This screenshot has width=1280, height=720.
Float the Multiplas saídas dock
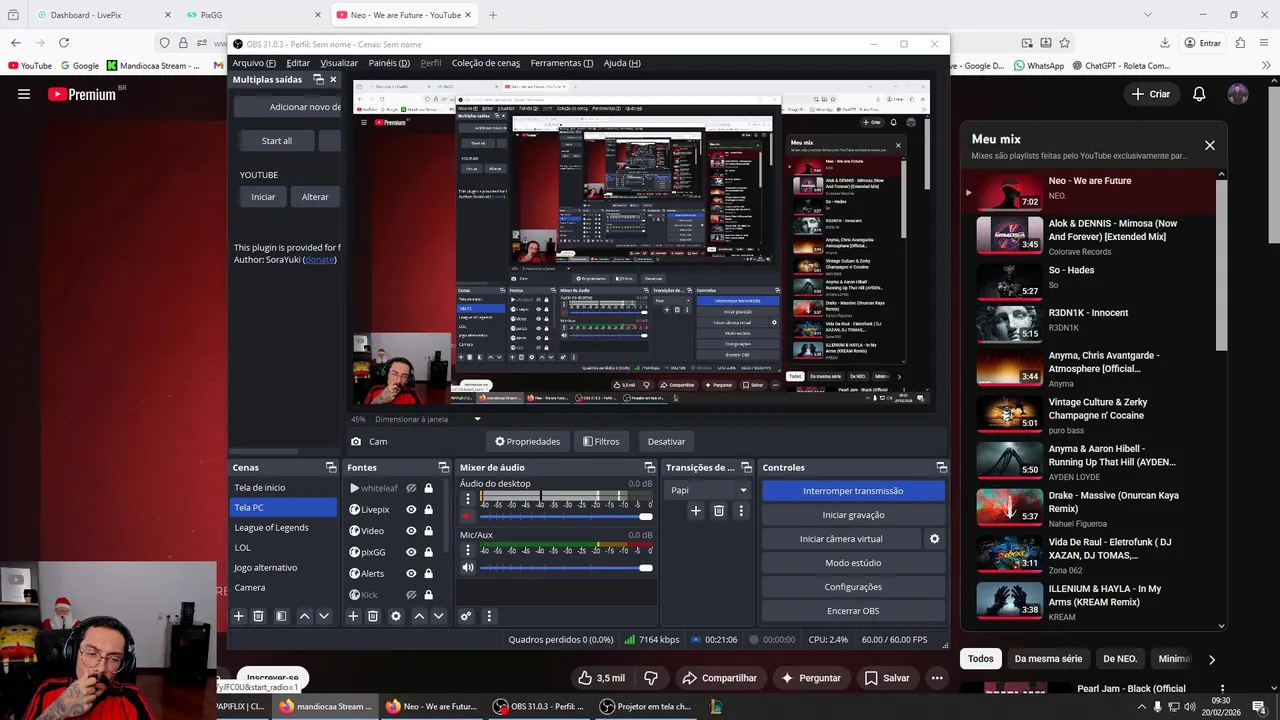click(318, 79)
